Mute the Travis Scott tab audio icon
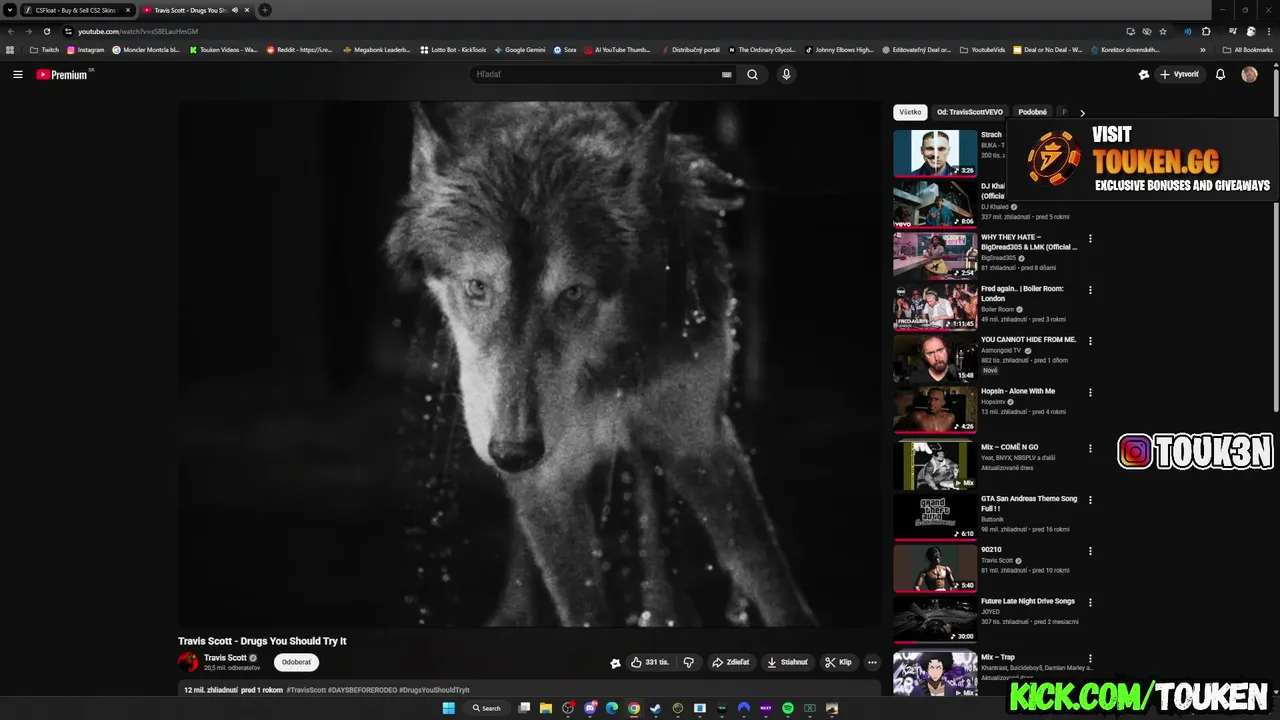The width and height of the screenshot is (1280, 720). (235, 10)
